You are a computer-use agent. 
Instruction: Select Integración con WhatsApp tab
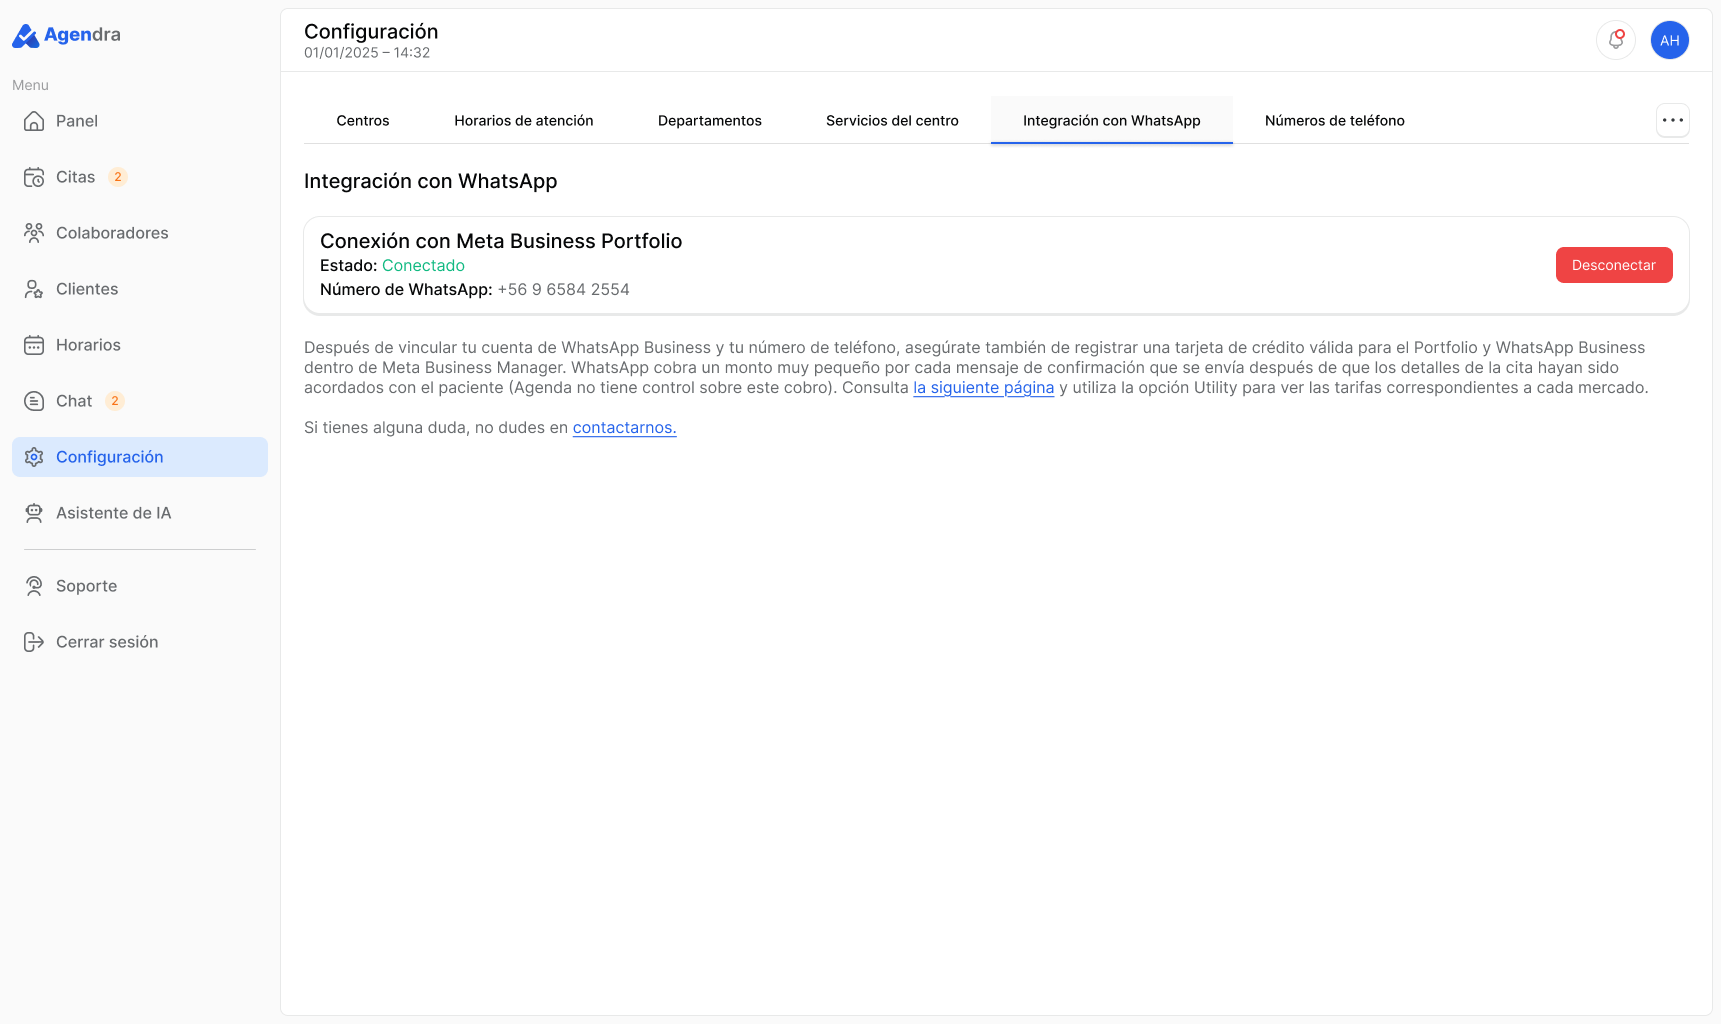click(x=1112, y=120)
